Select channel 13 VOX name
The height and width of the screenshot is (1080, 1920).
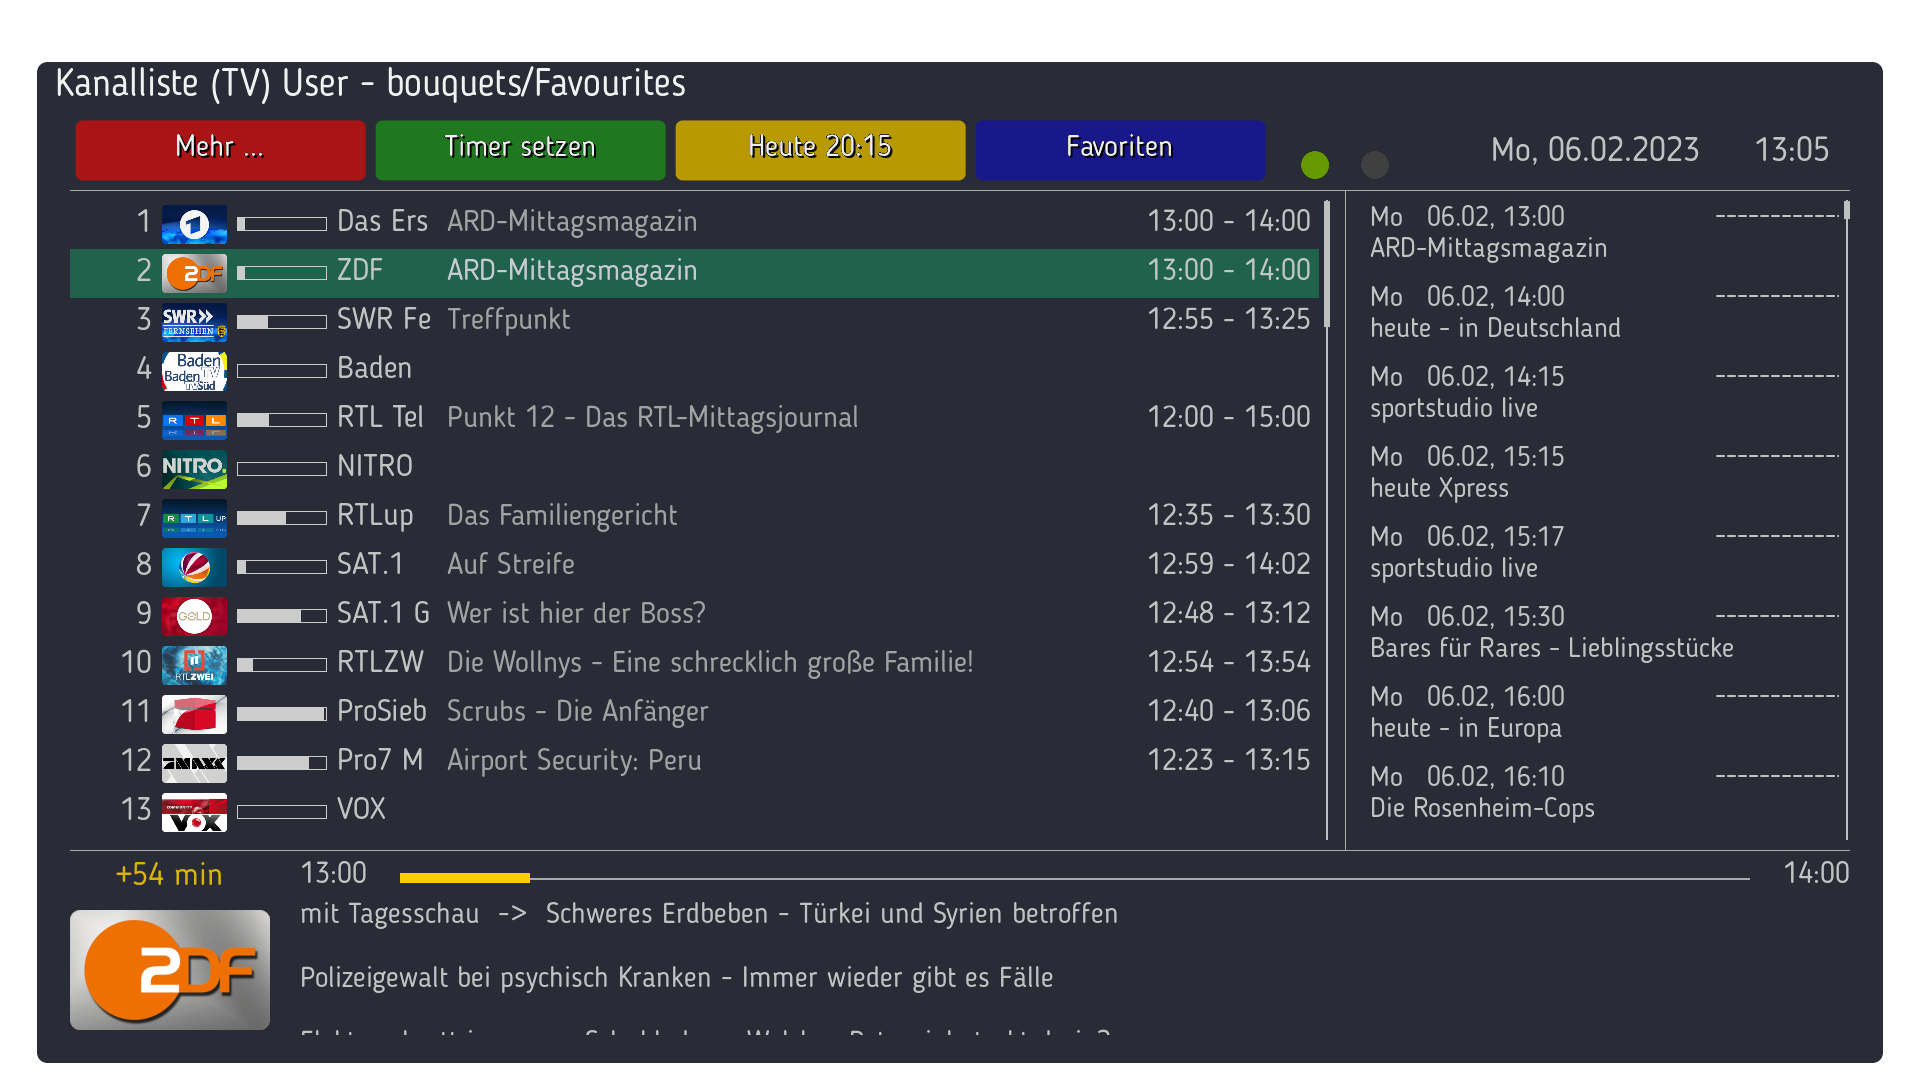point(361,810)
